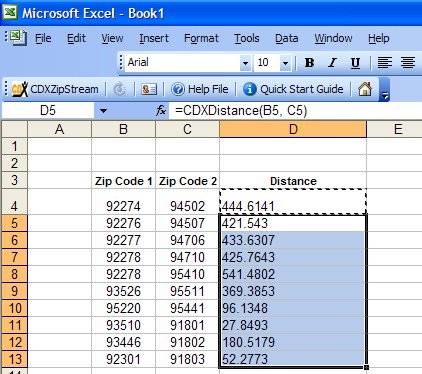Select cell containing 93446

123,342
